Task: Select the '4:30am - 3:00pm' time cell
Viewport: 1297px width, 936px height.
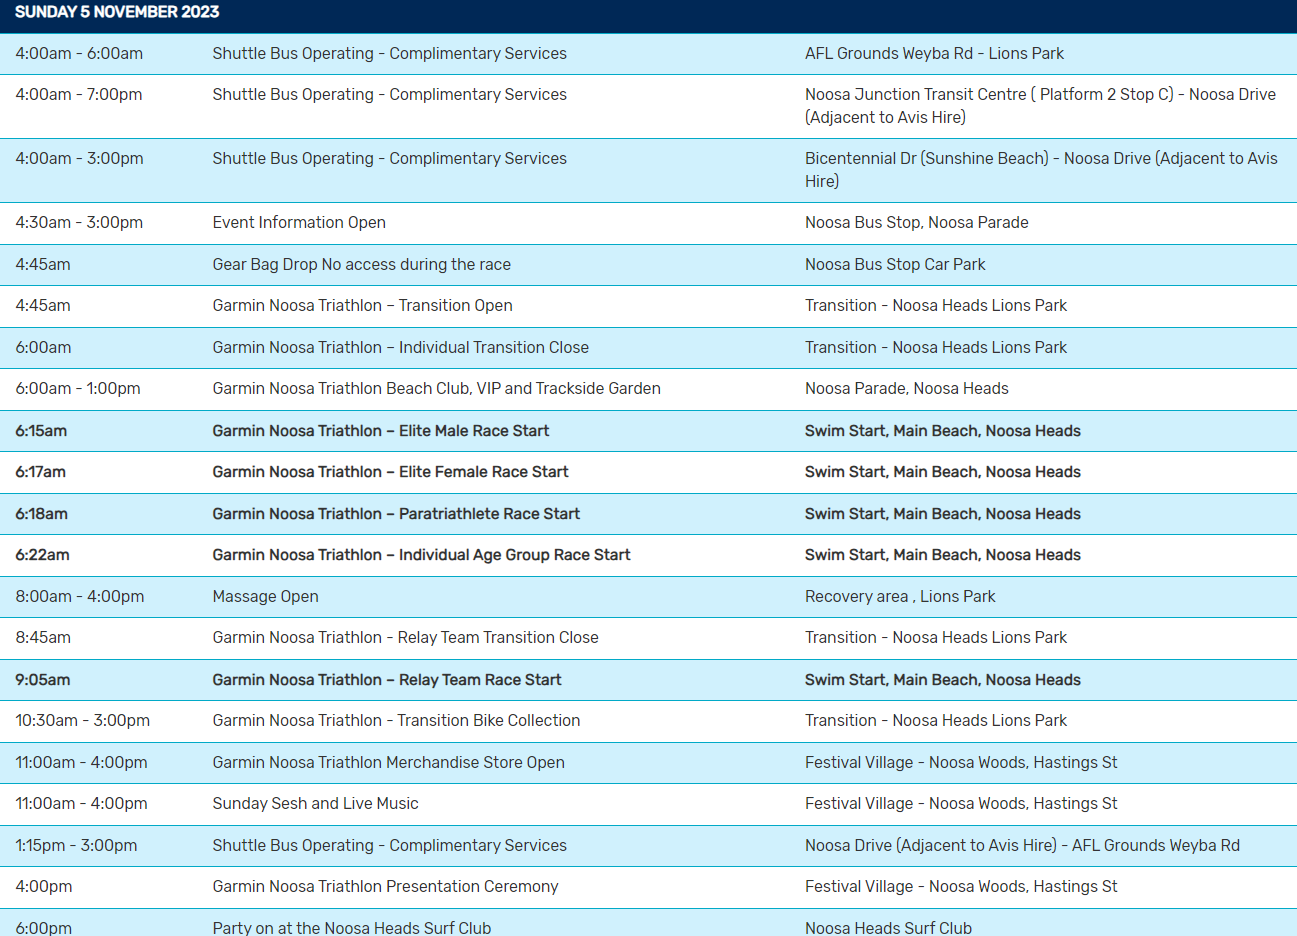Action: pyautogui.click(x=79, y=223)
